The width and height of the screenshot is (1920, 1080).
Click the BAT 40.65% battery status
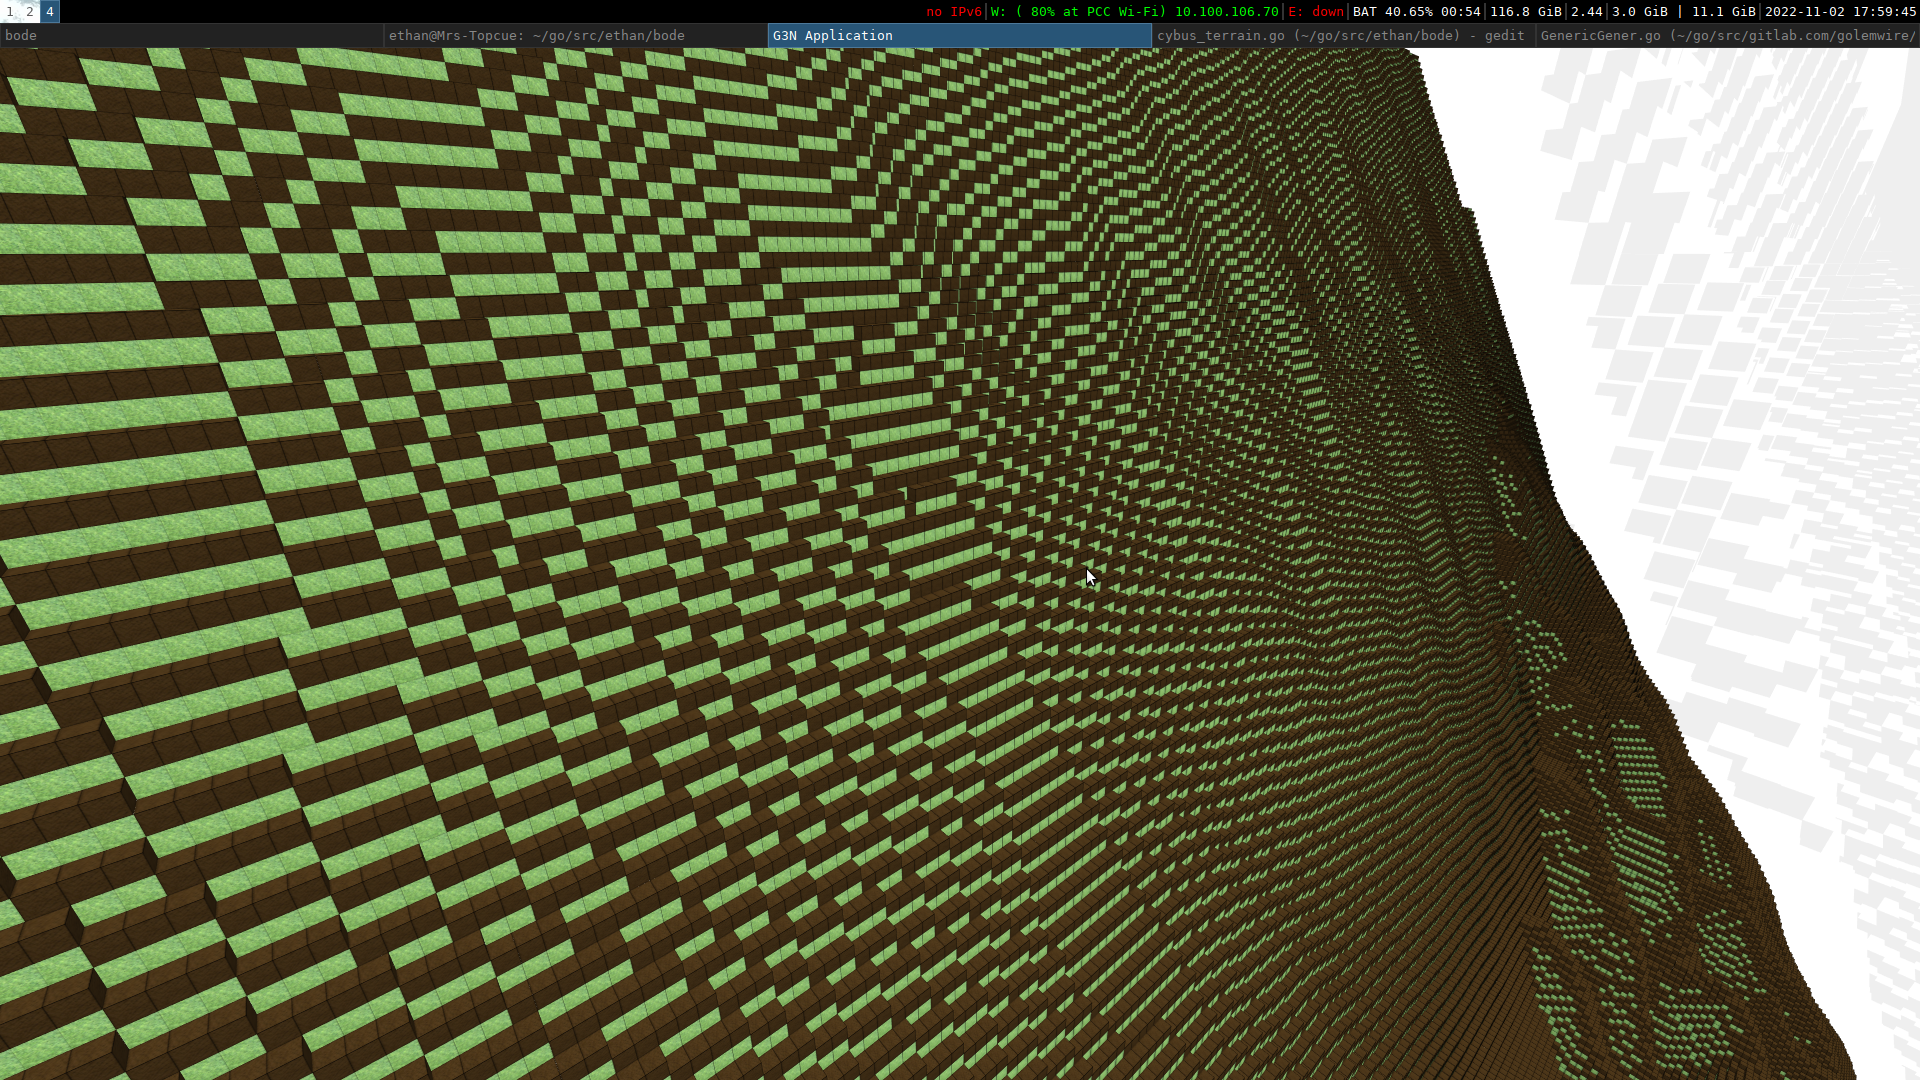click(1415, 11)
